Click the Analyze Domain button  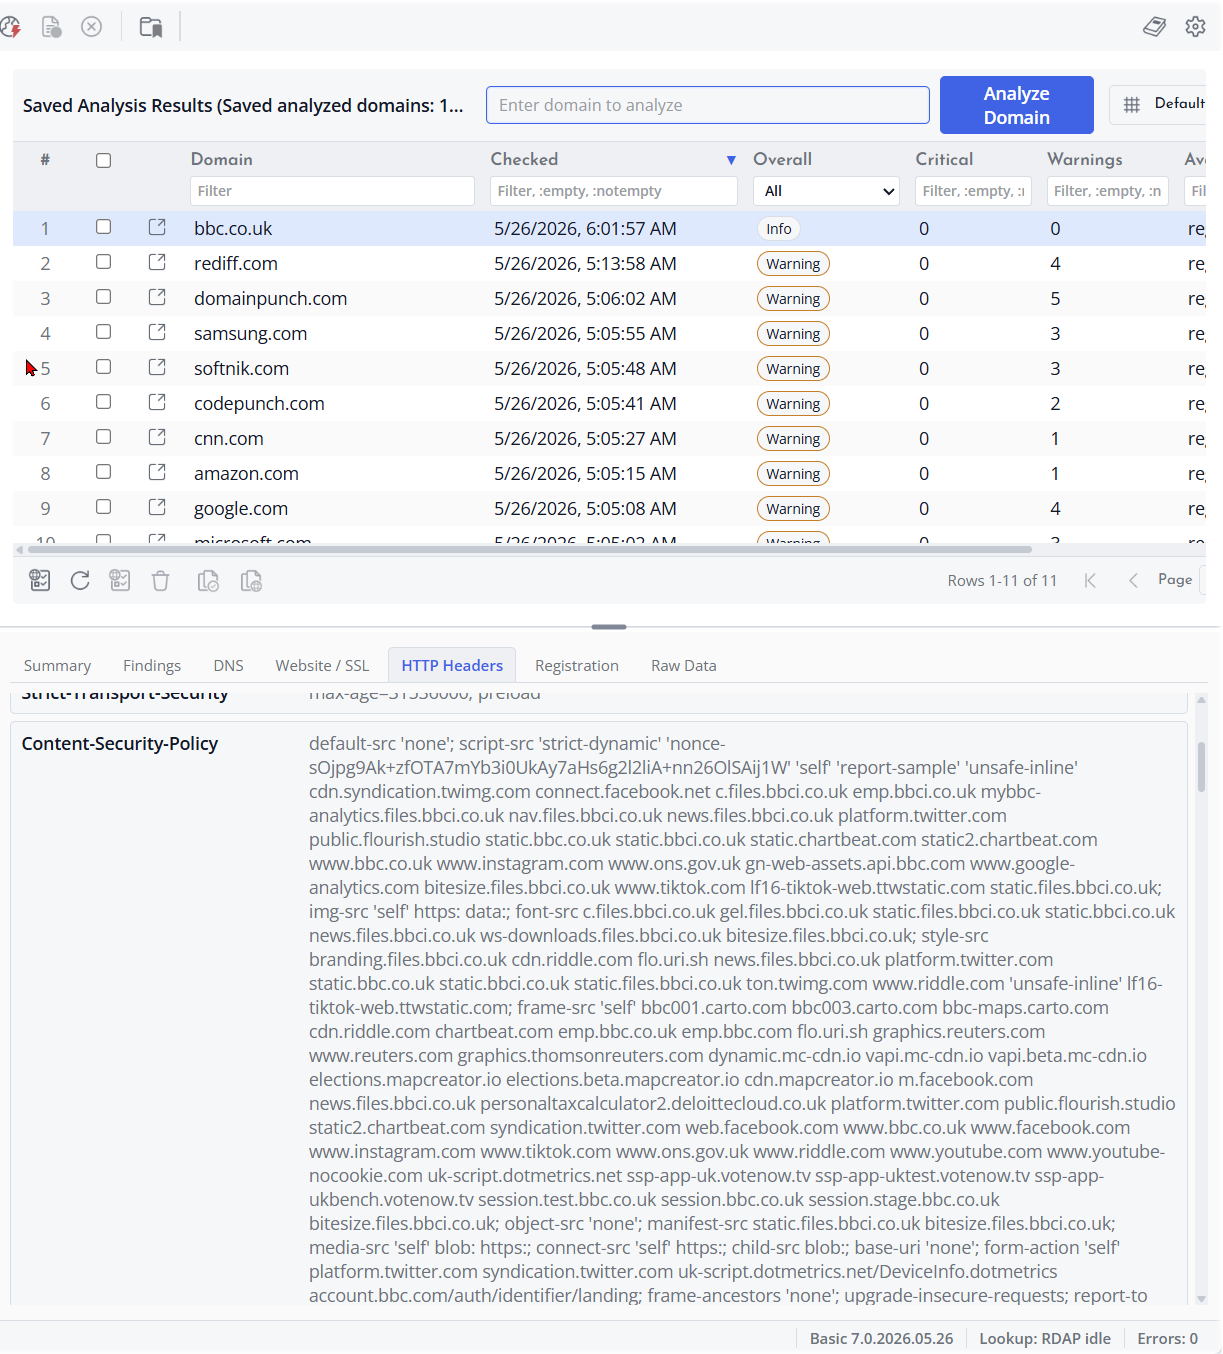tap(1017, 105)
